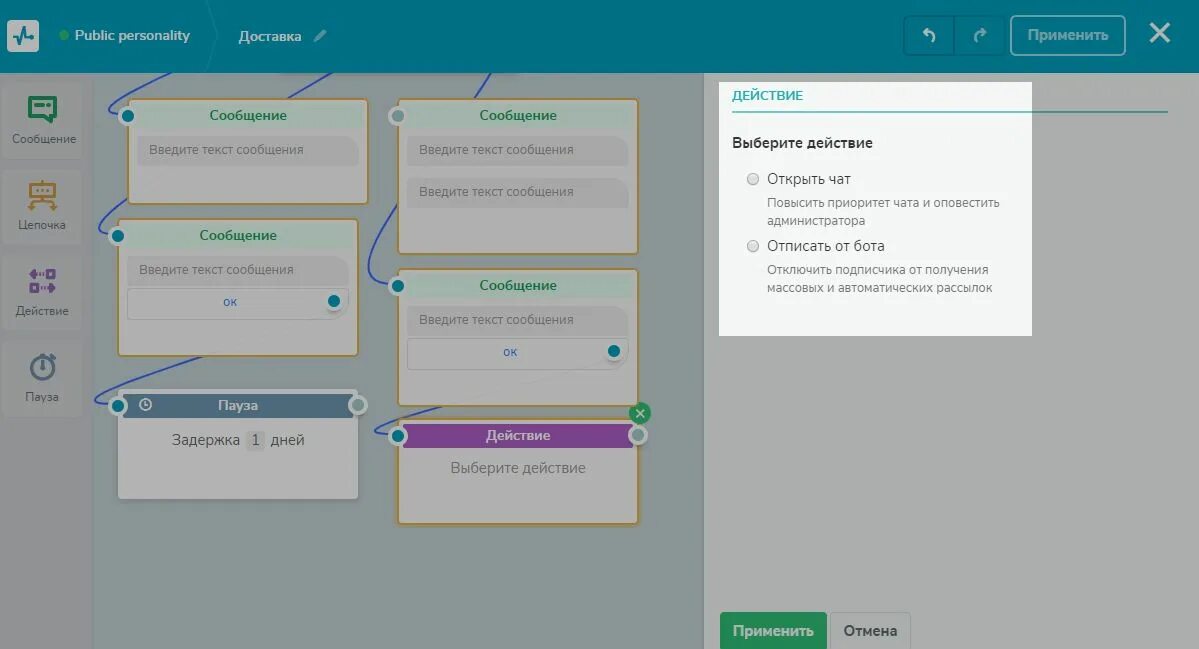Close the editor with the X icon

[1159, 33]
